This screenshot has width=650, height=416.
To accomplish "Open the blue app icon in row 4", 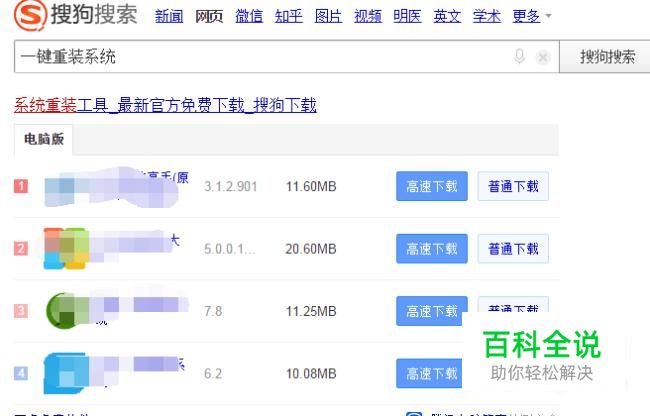I will coord(66,373).
